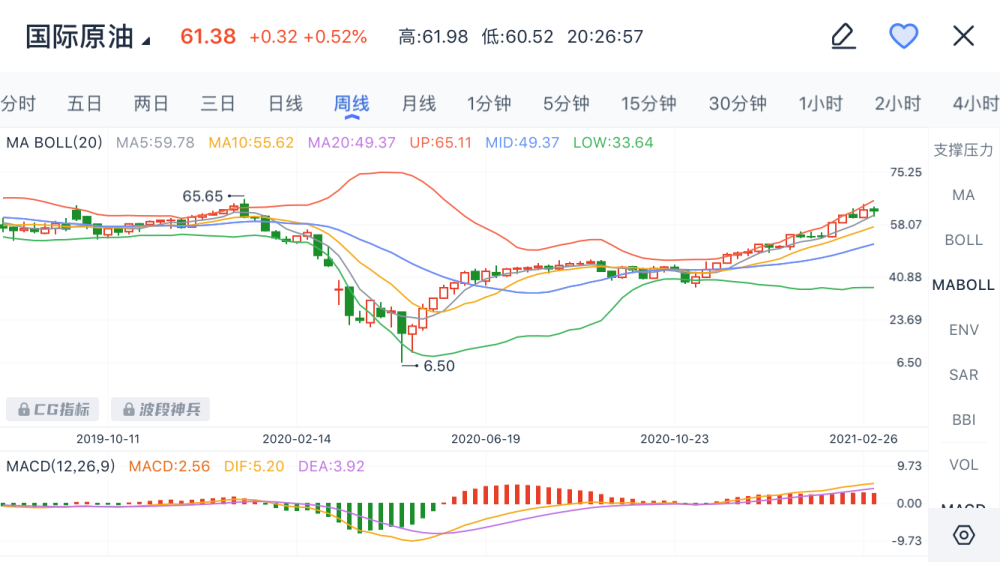The width and height of the screenshot is (1000, 562).
Task: Toggle the blue heart favorite icon
Action: point(903,36)
